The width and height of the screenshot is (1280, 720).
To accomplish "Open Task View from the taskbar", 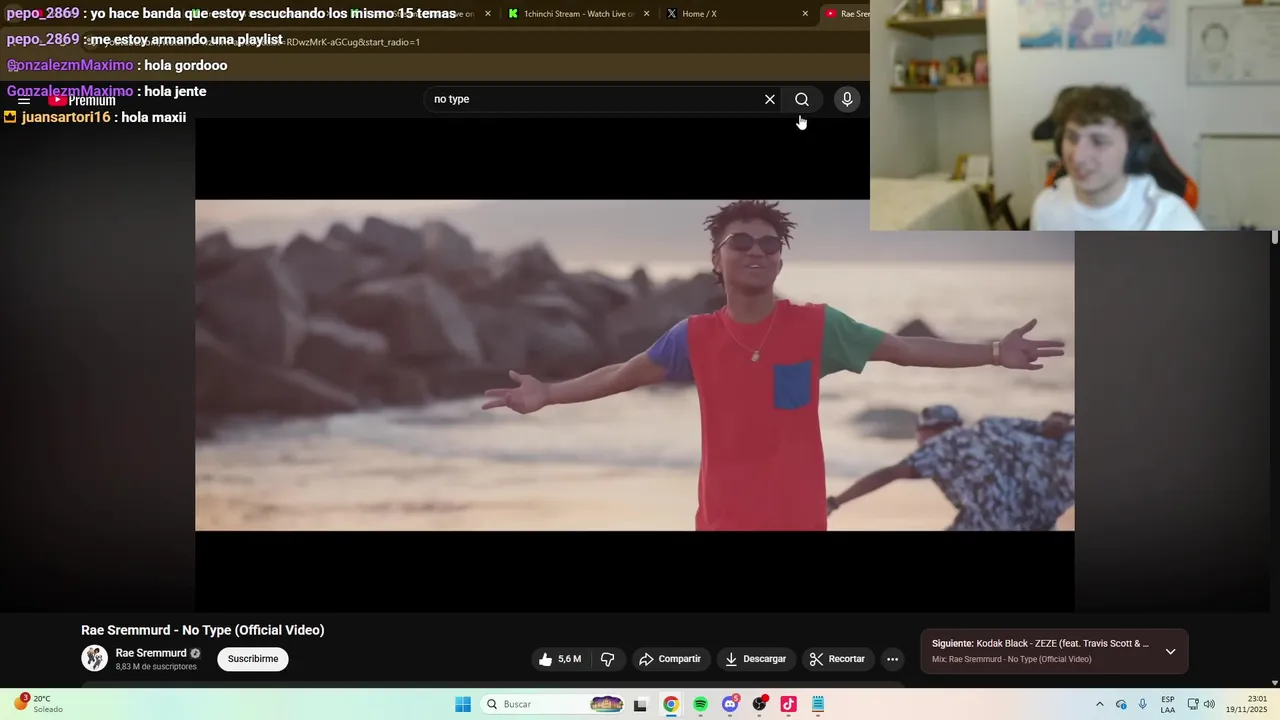I will pos(641,704).
